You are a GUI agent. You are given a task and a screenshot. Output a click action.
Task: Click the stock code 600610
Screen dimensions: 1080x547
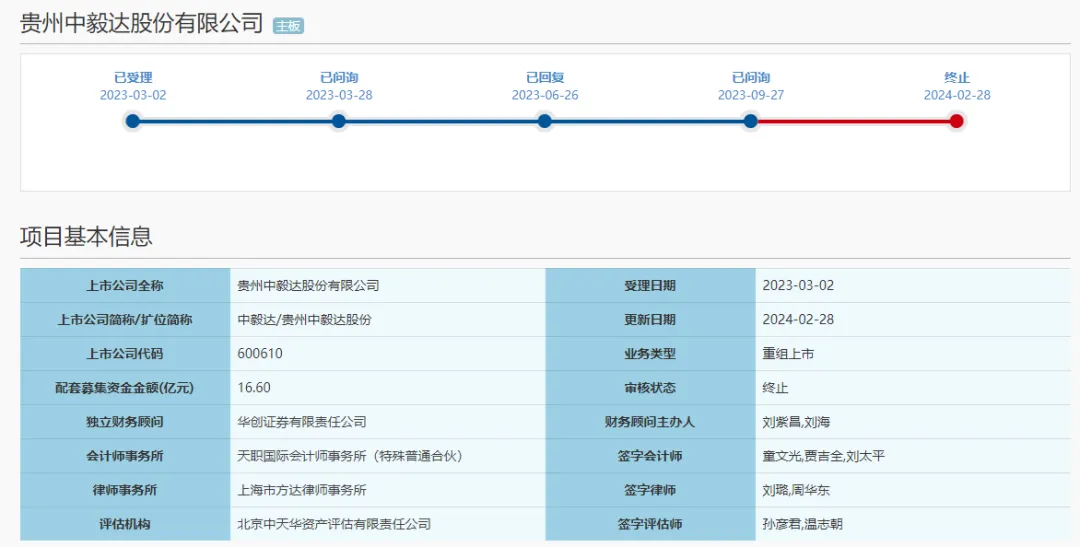(260, 353)
